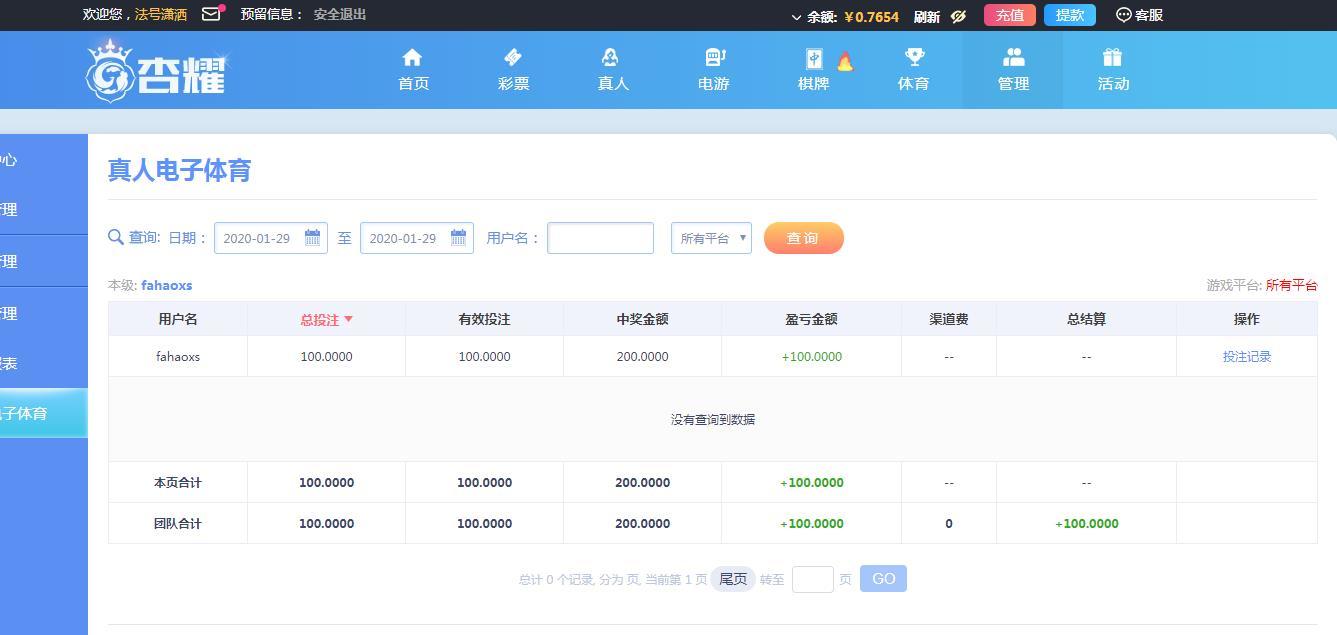Click the end date field
Viewport: 1337px width, 635px height.
[417, 238]
